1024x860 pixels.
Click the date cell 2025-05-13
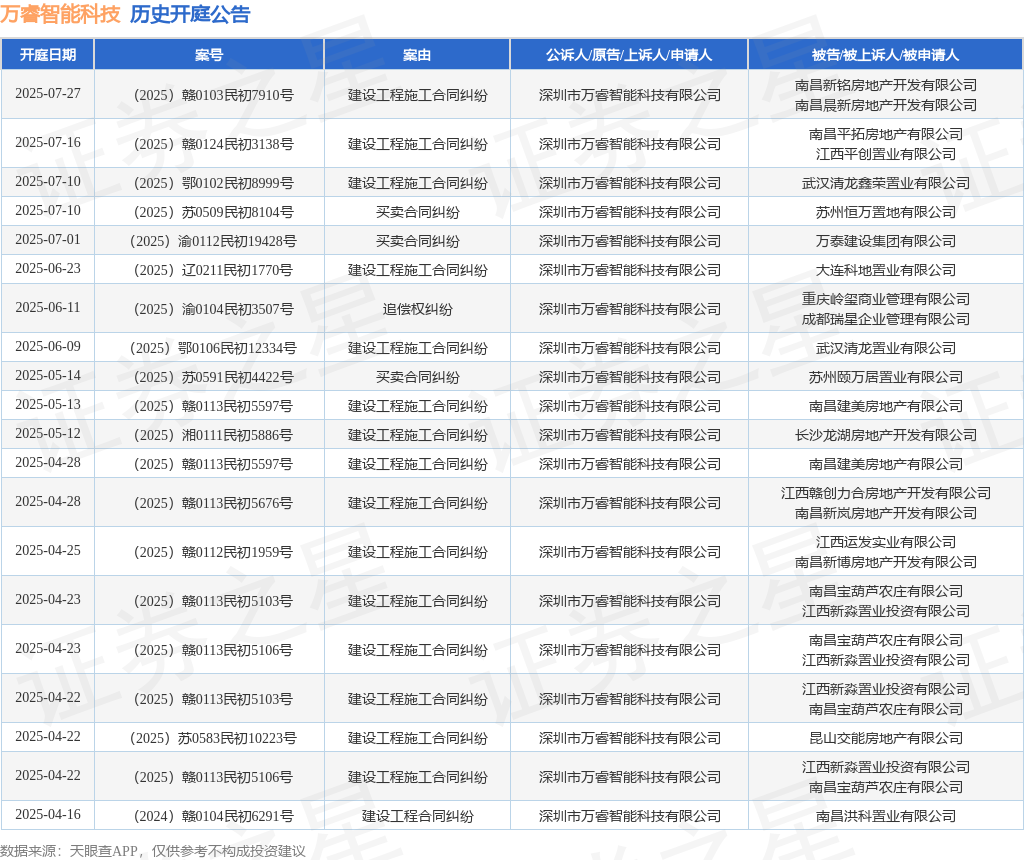(x=48, y=405)
